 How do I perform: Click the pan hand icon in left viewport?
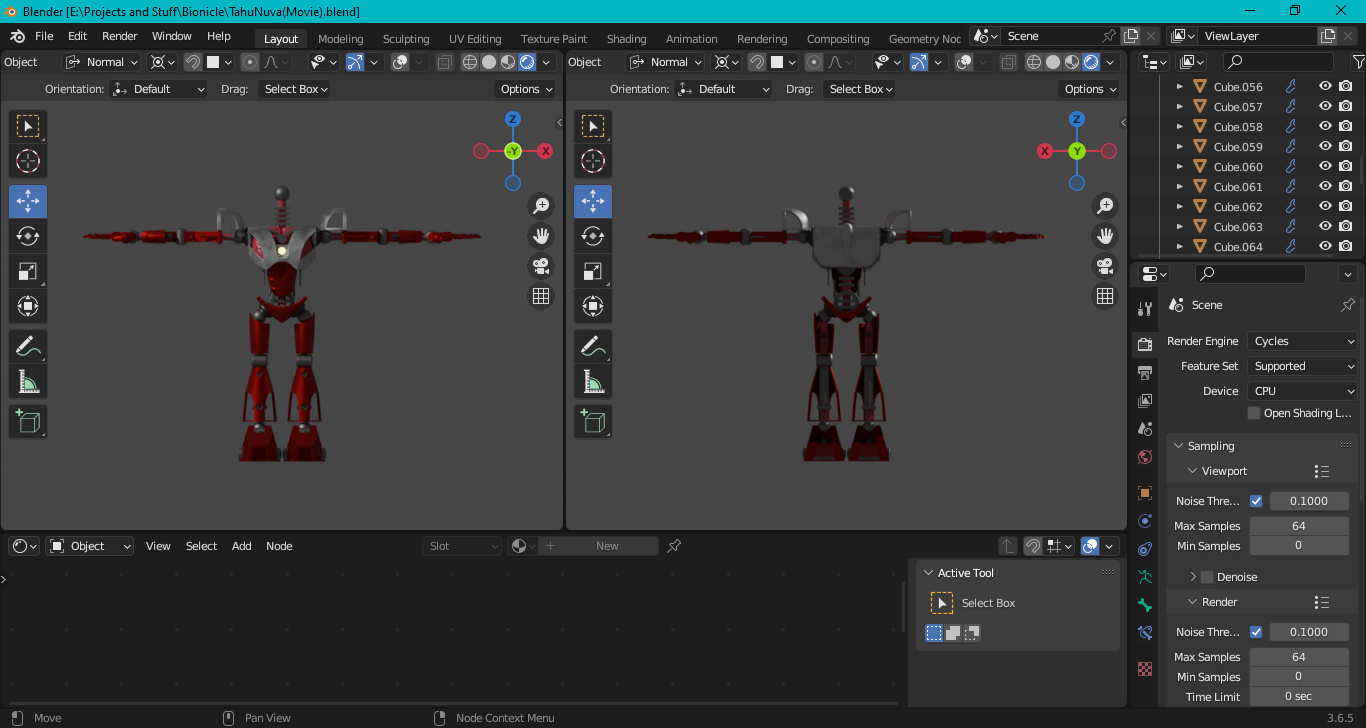click(x=541, y=236)
